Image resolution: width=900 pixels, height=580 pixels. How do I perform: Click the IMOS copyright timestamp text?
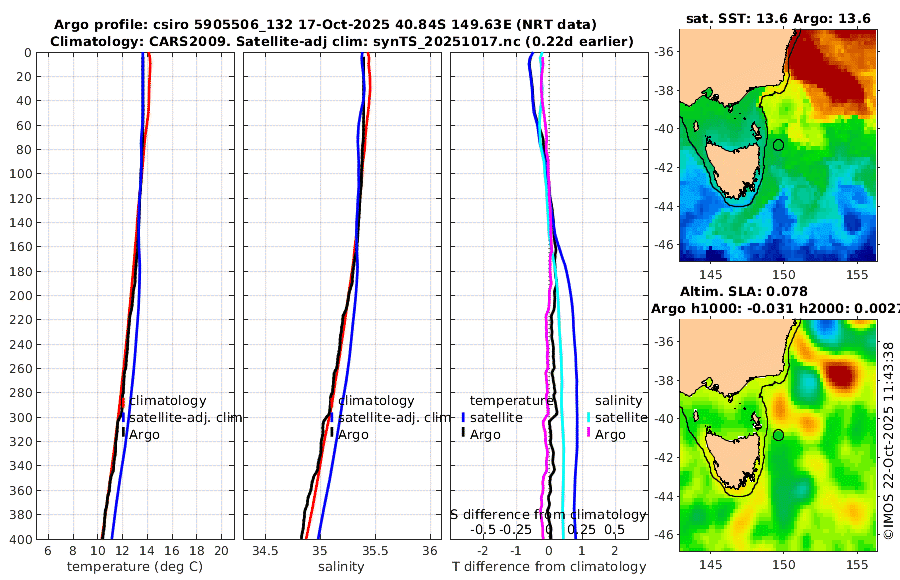click(889, 440)
